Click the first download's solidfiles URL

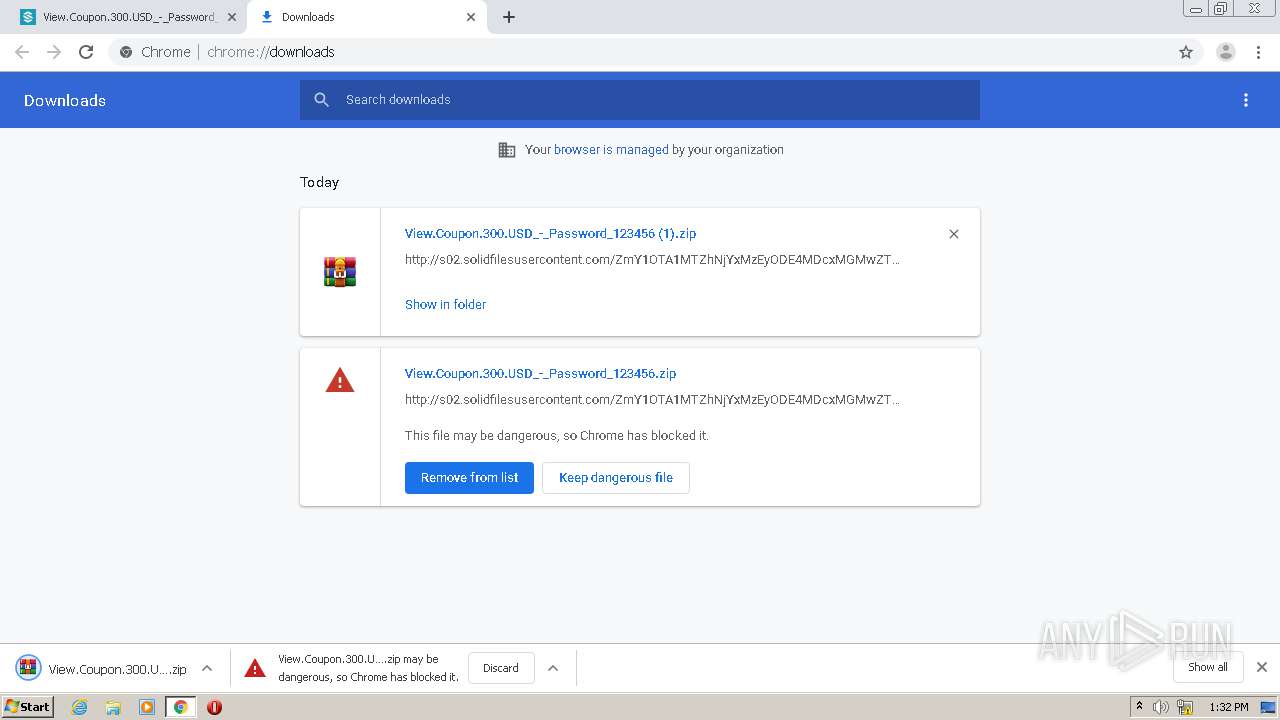(652, 260)
